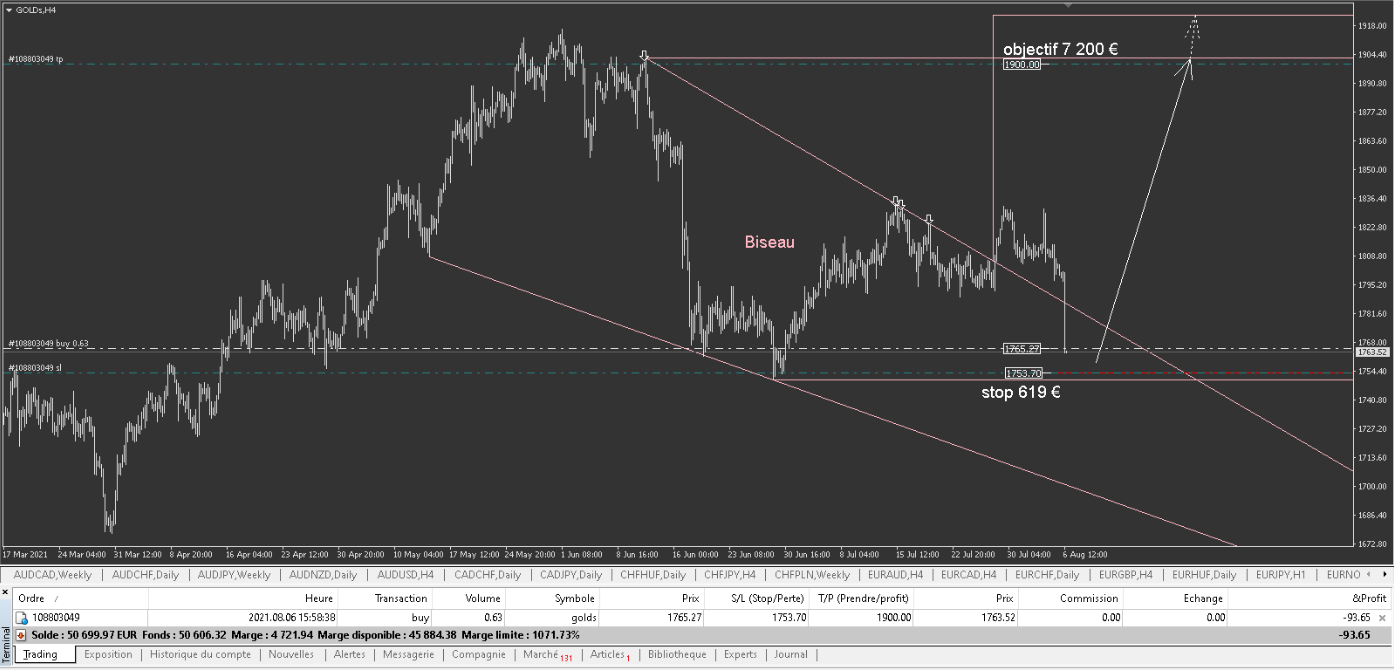The width and height of the screenshot is (1394, 670).
Task: Click the 1753.70 stop loss cell
Action: (x=790, y=618)
